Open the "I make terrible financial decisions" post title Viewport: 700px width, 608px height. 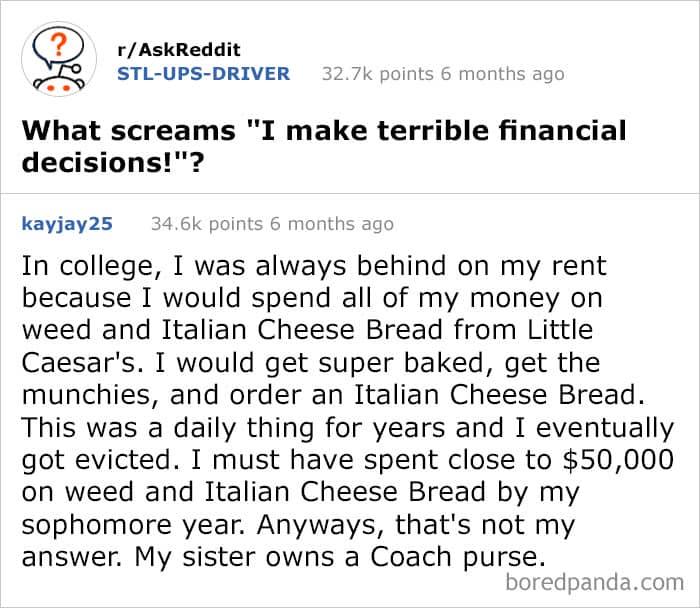[324, 145]
